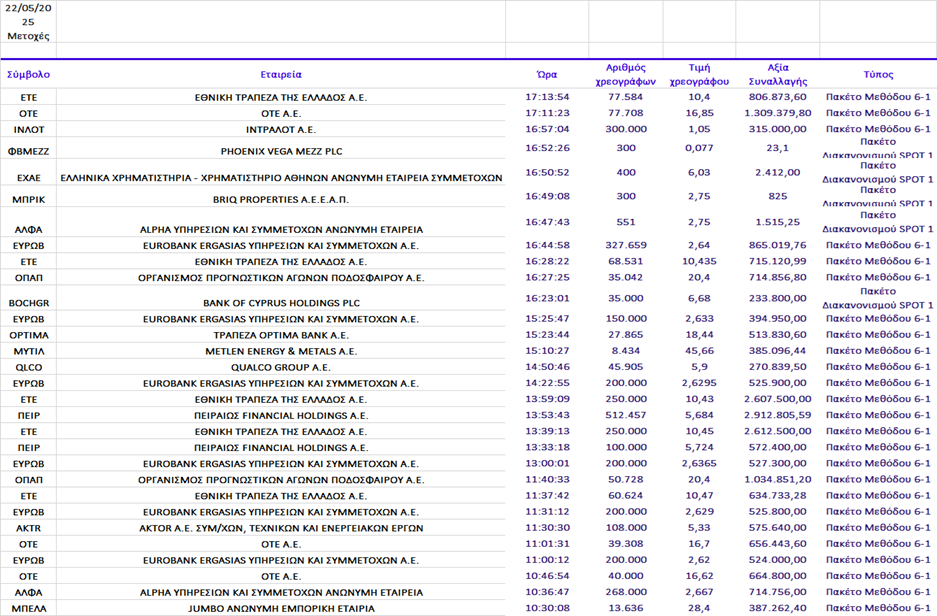Click the QLCO symbol cell

pyautogui.click(x=28, y=367)
